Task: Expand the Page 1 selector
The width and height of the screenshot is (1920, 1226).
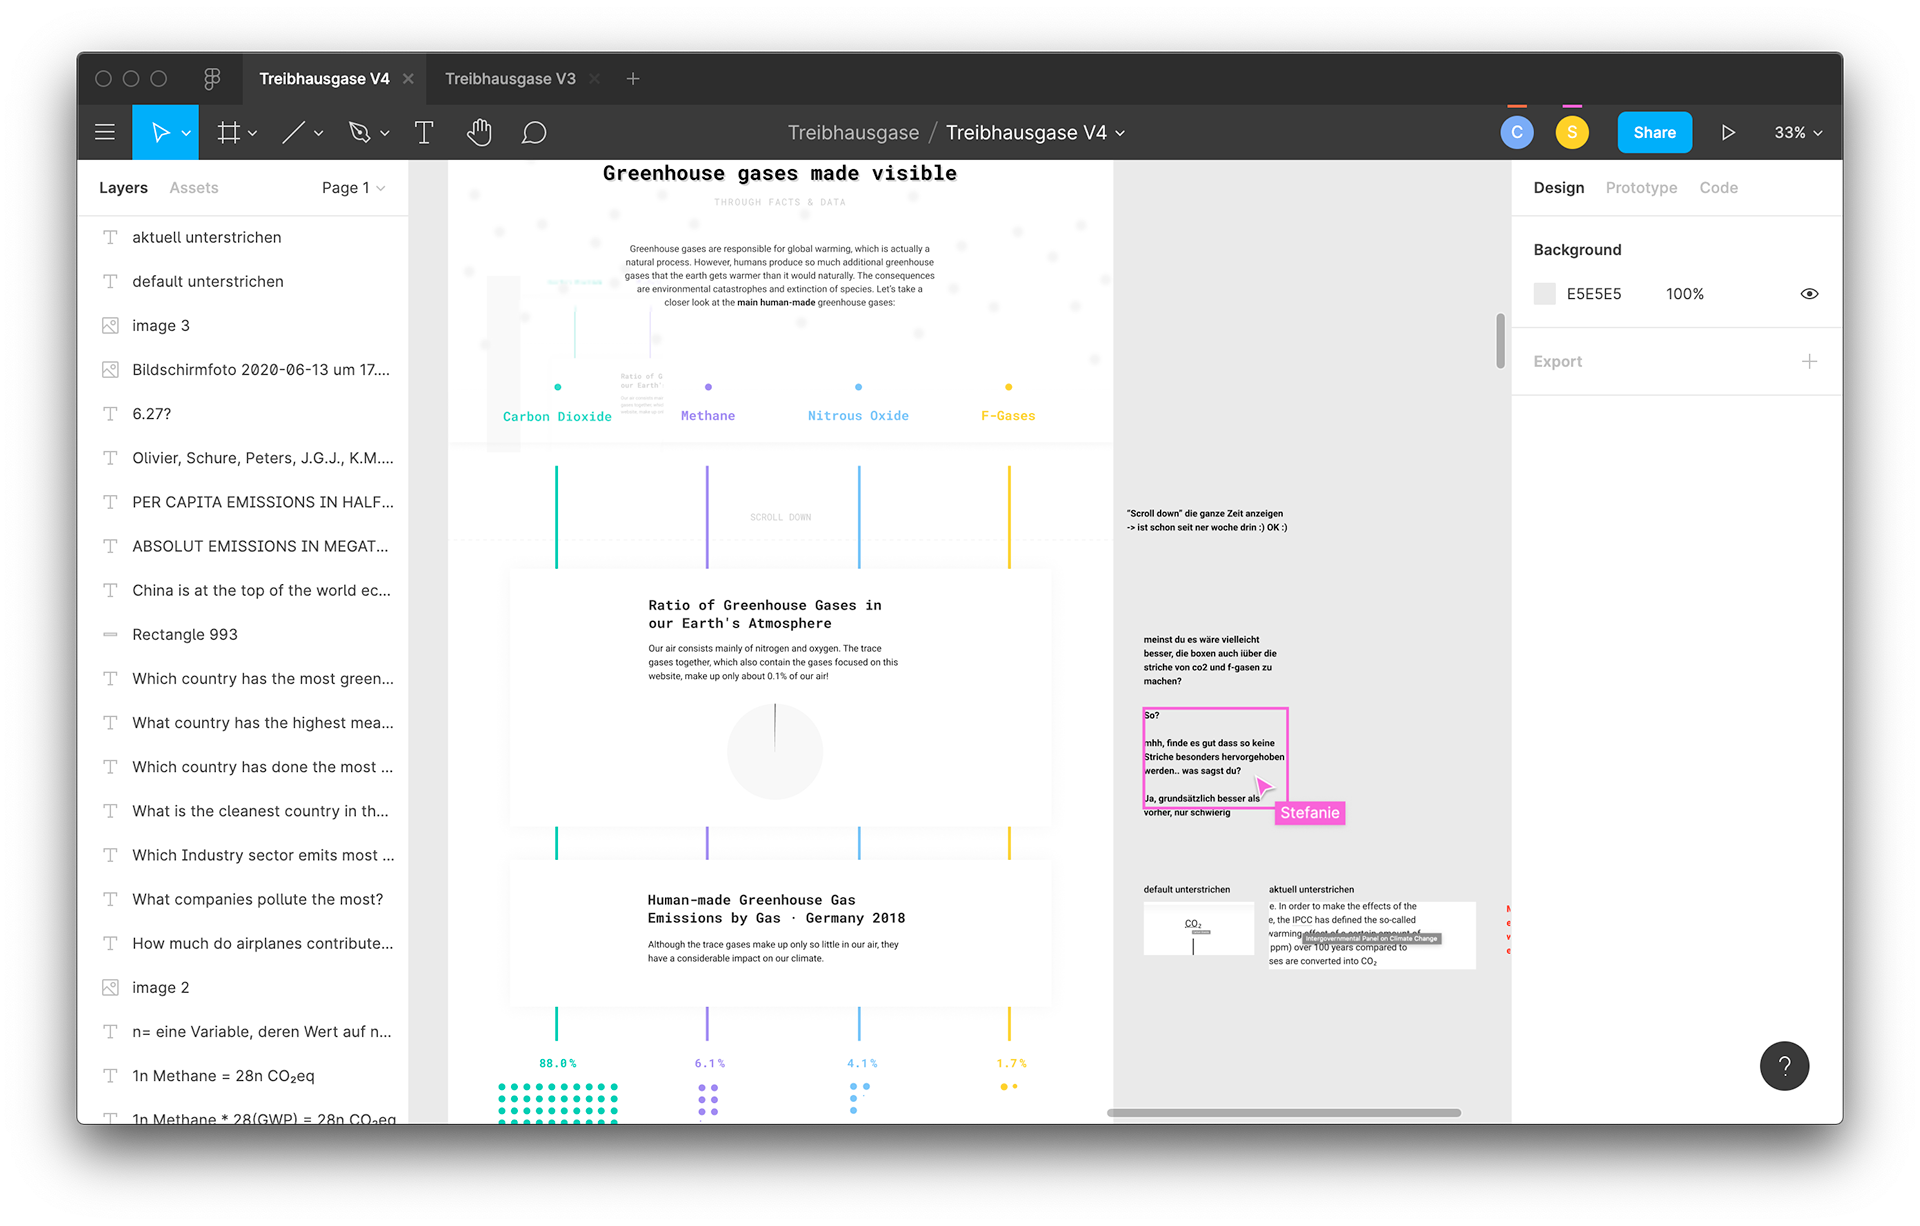Action: click(x=353, y=188)
